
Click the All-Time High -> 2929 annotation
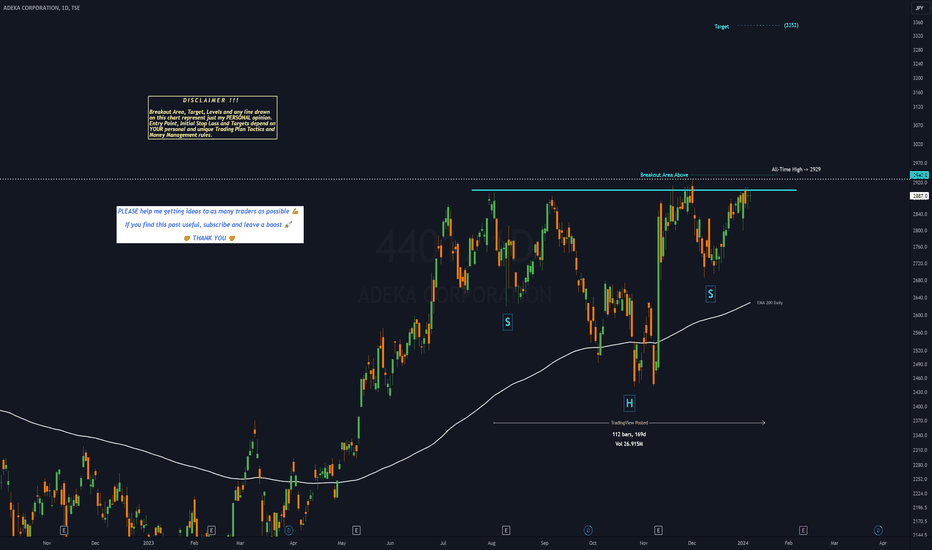tap(796, 169)
